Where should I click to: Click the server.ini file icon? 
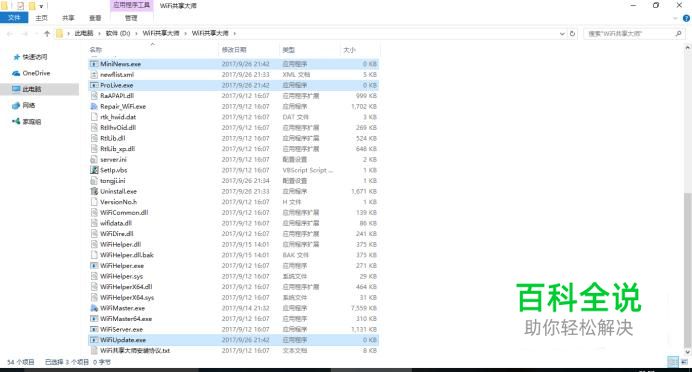[94, 159]
